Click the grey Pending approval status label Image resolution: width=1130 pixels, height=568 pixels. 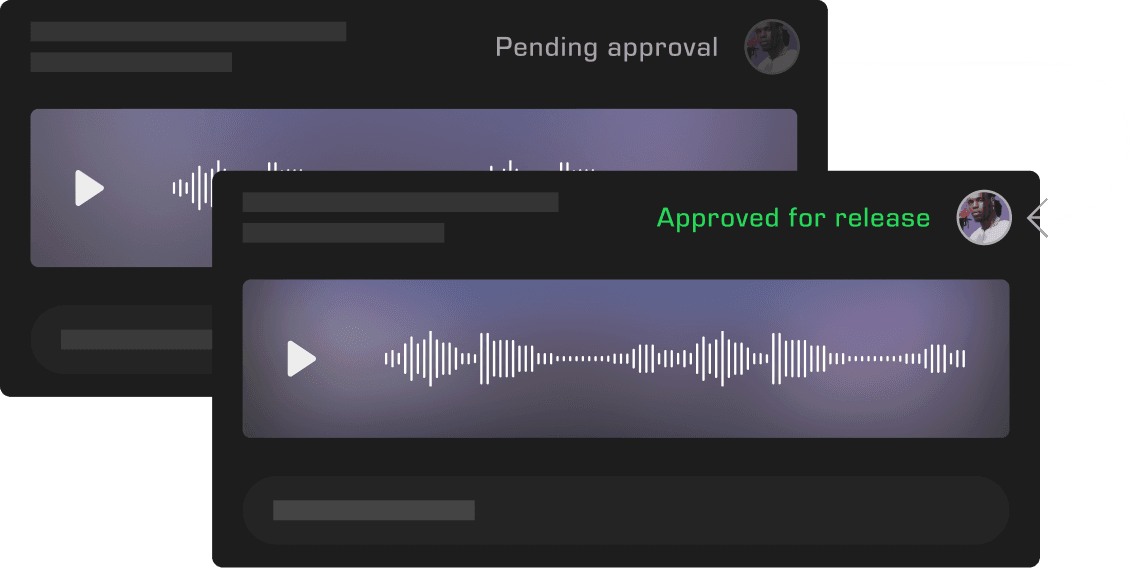pos(607,48)
